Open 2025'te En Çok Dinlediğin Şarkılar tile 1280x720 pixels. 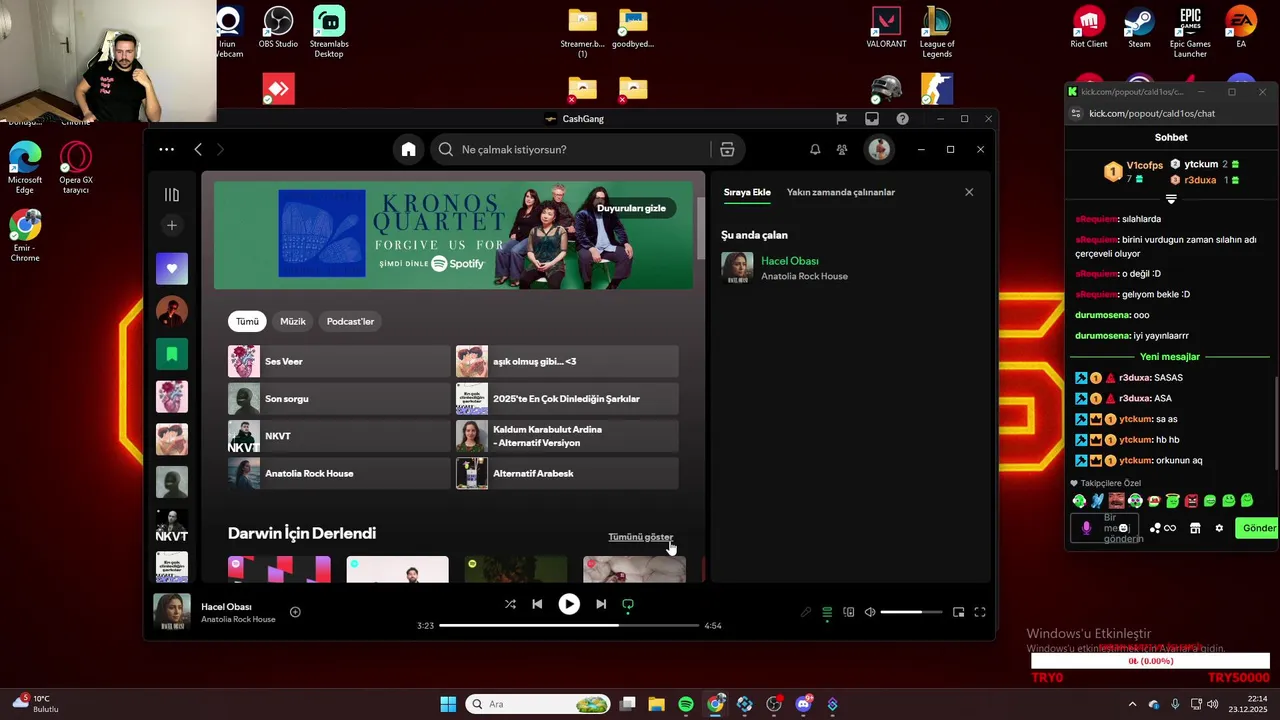pos(567,399)
